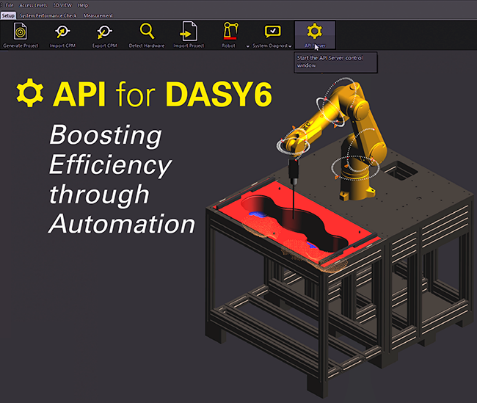The height and width of the screenshot is (403, 477).
Task: Click the Export CPM icon
Action: pyautogui.click(x=104, y=32)
